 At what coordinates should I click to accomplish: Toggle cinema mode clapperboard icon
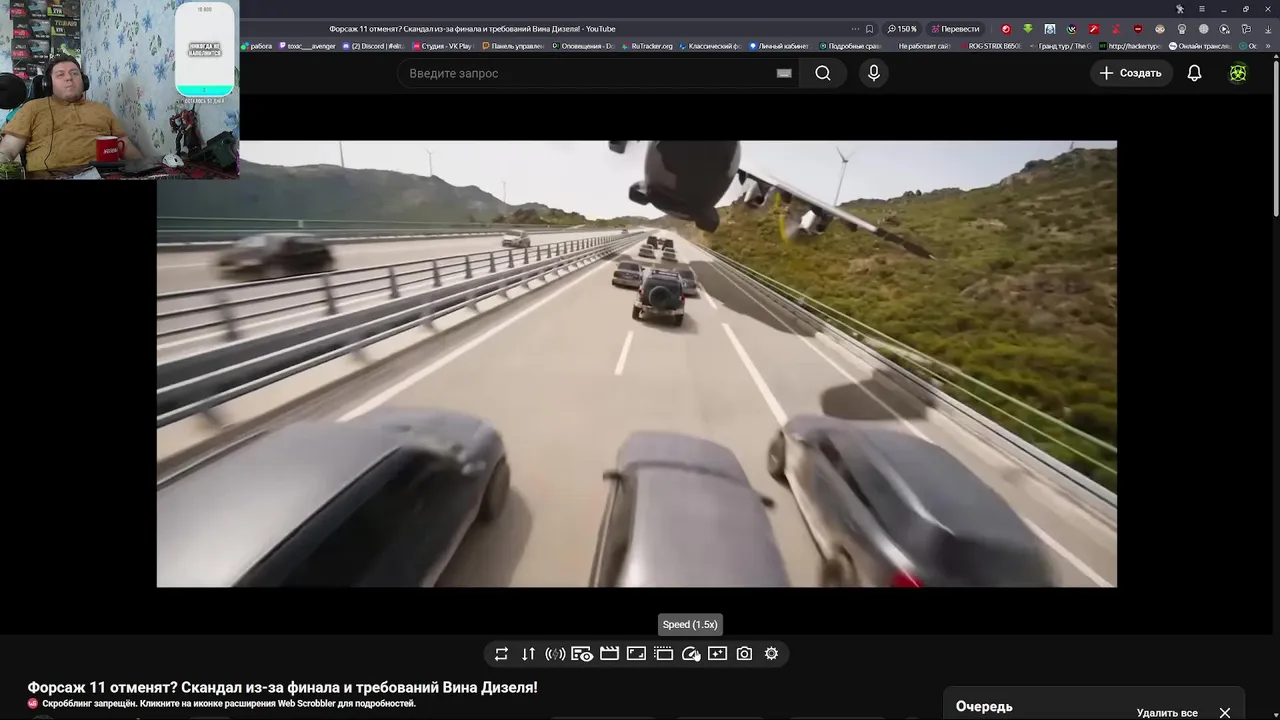tap(609, 654)
